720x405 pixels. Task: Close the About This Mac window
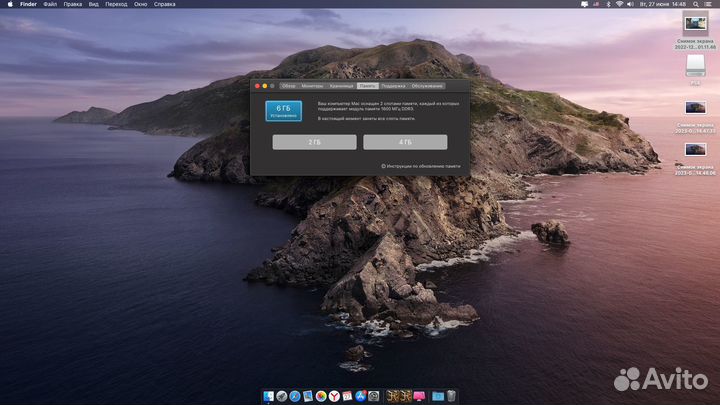click(x=257, y=86)
